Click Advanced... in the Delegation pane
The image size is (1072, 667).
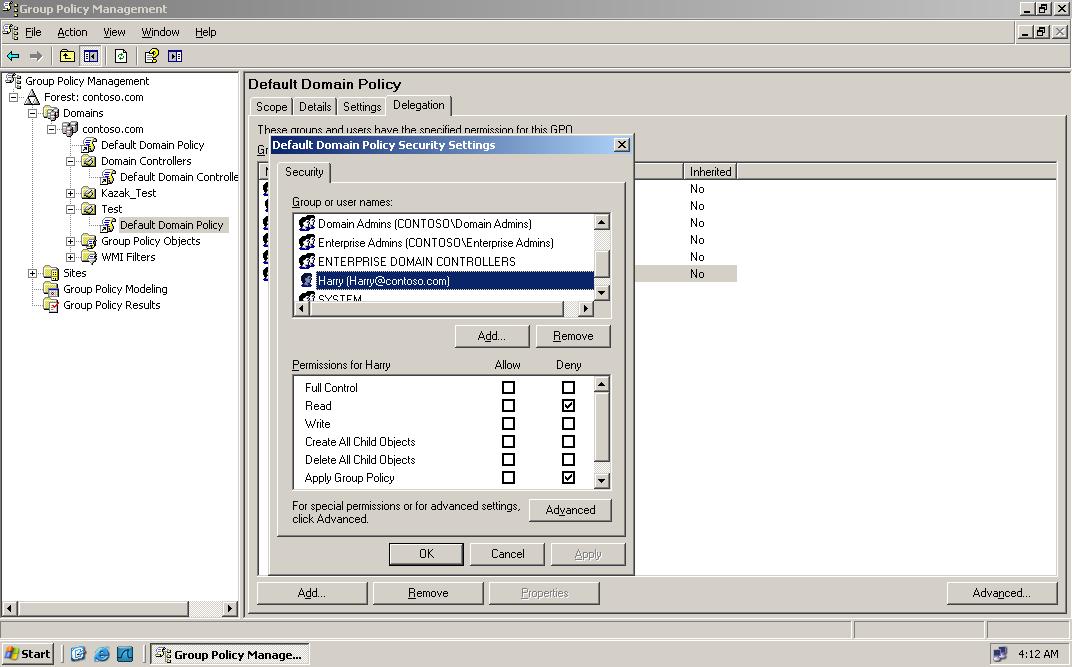1001,593
